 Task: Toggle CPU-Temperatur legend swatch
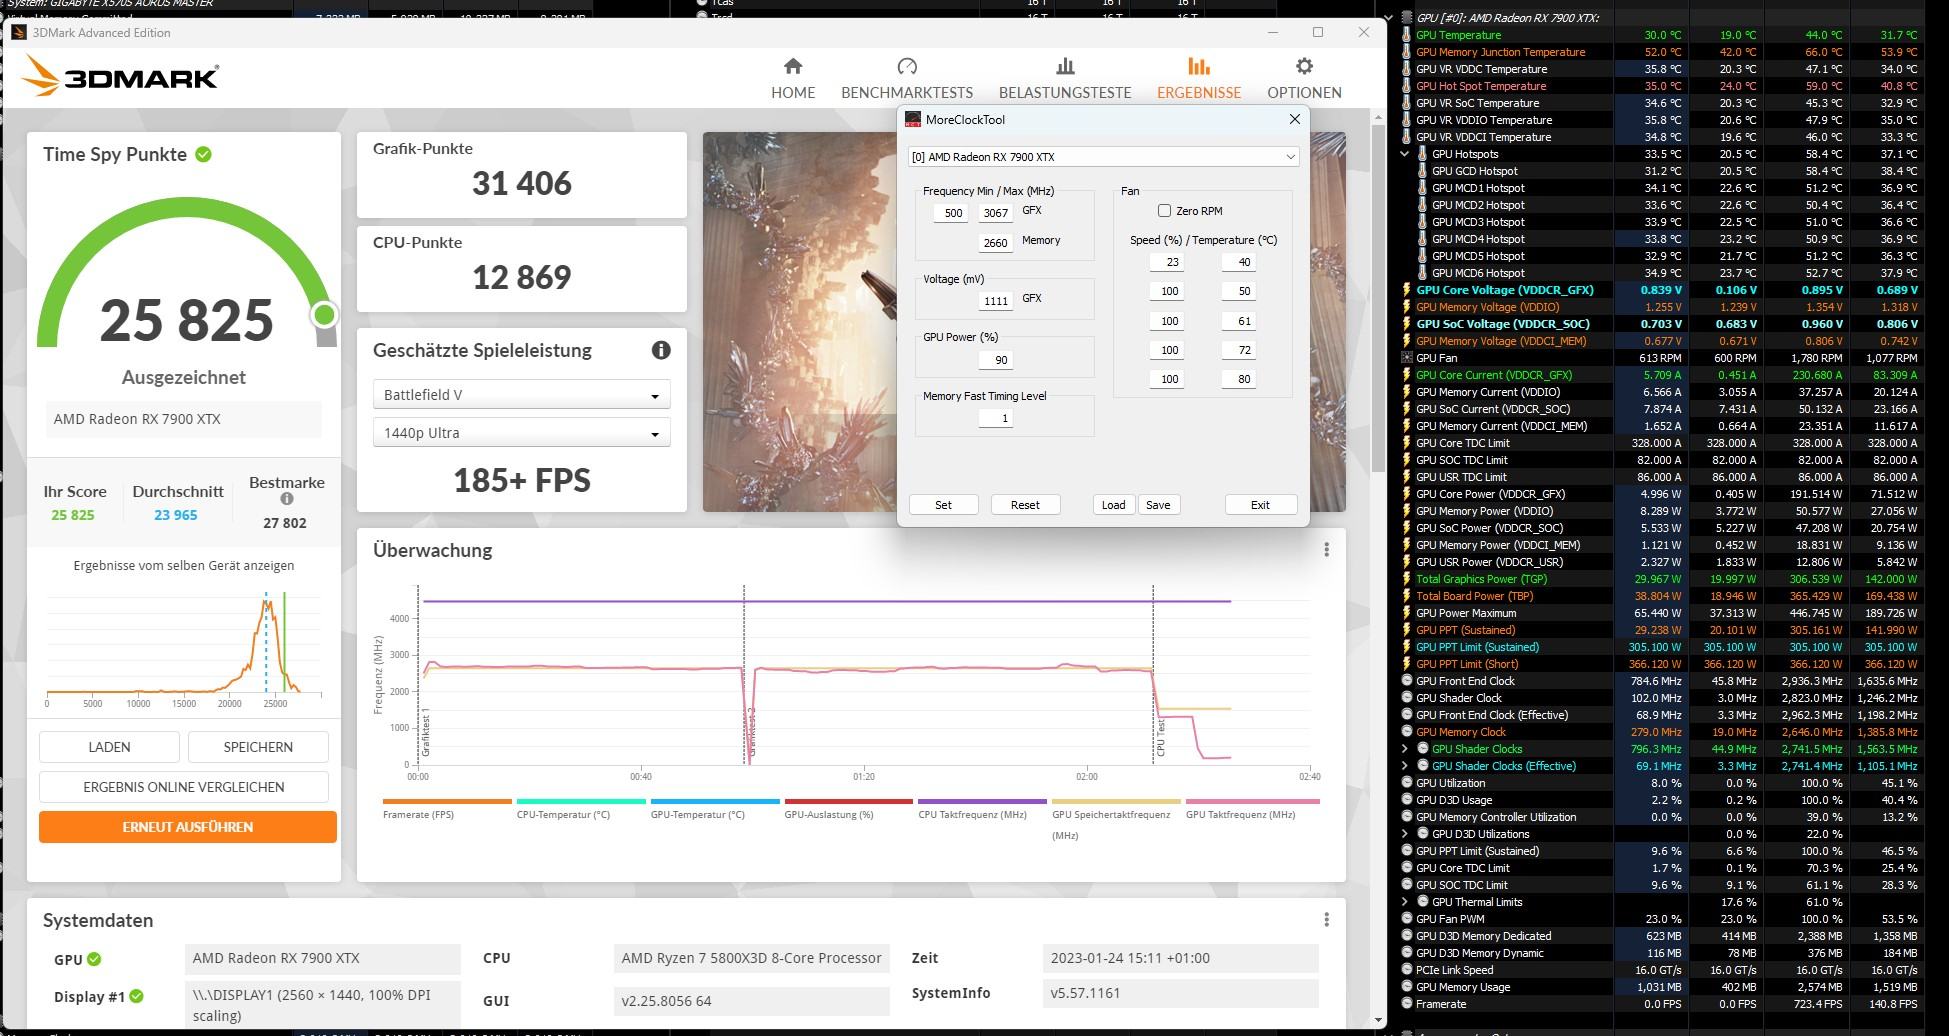point(581,801)
